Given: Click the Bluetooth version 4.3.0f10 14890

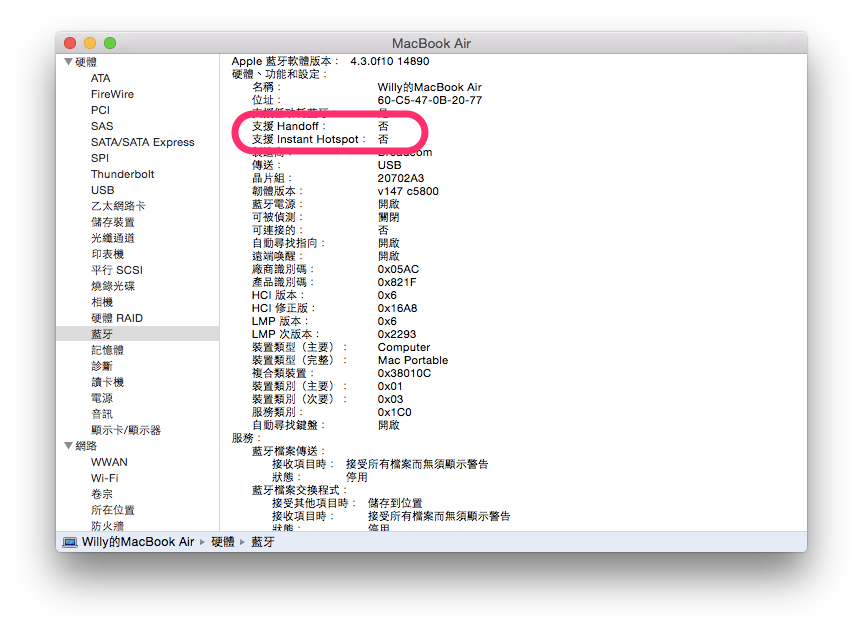Looking at the screenshot, I should tap(390, 61).
